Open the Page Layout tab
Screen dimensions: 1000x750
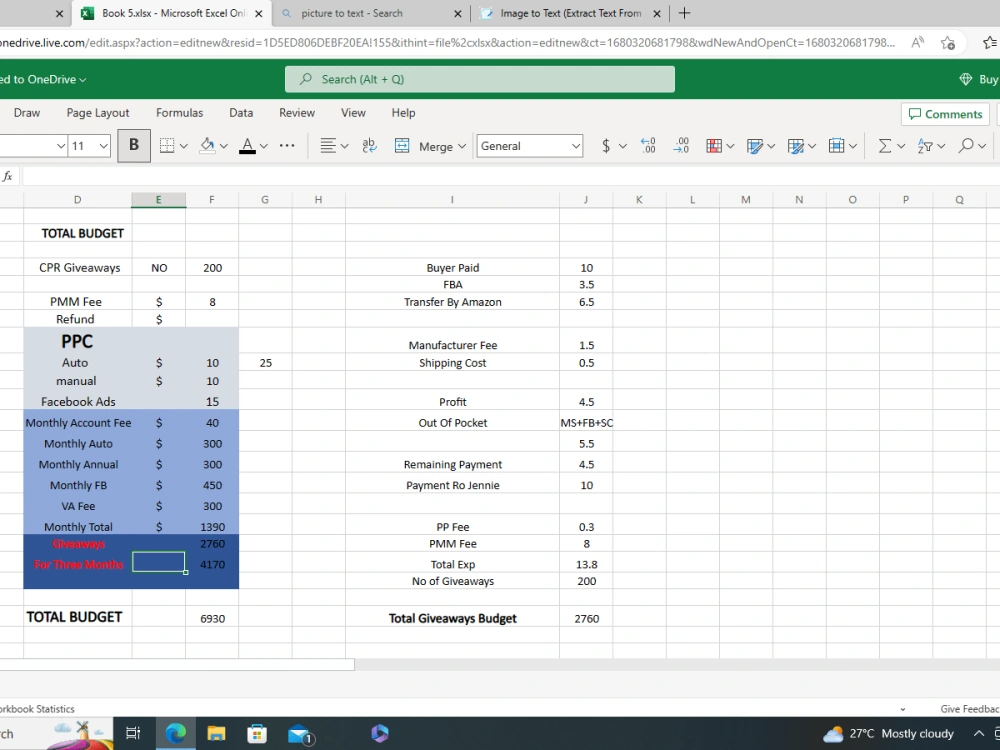(x=98, y=113)
